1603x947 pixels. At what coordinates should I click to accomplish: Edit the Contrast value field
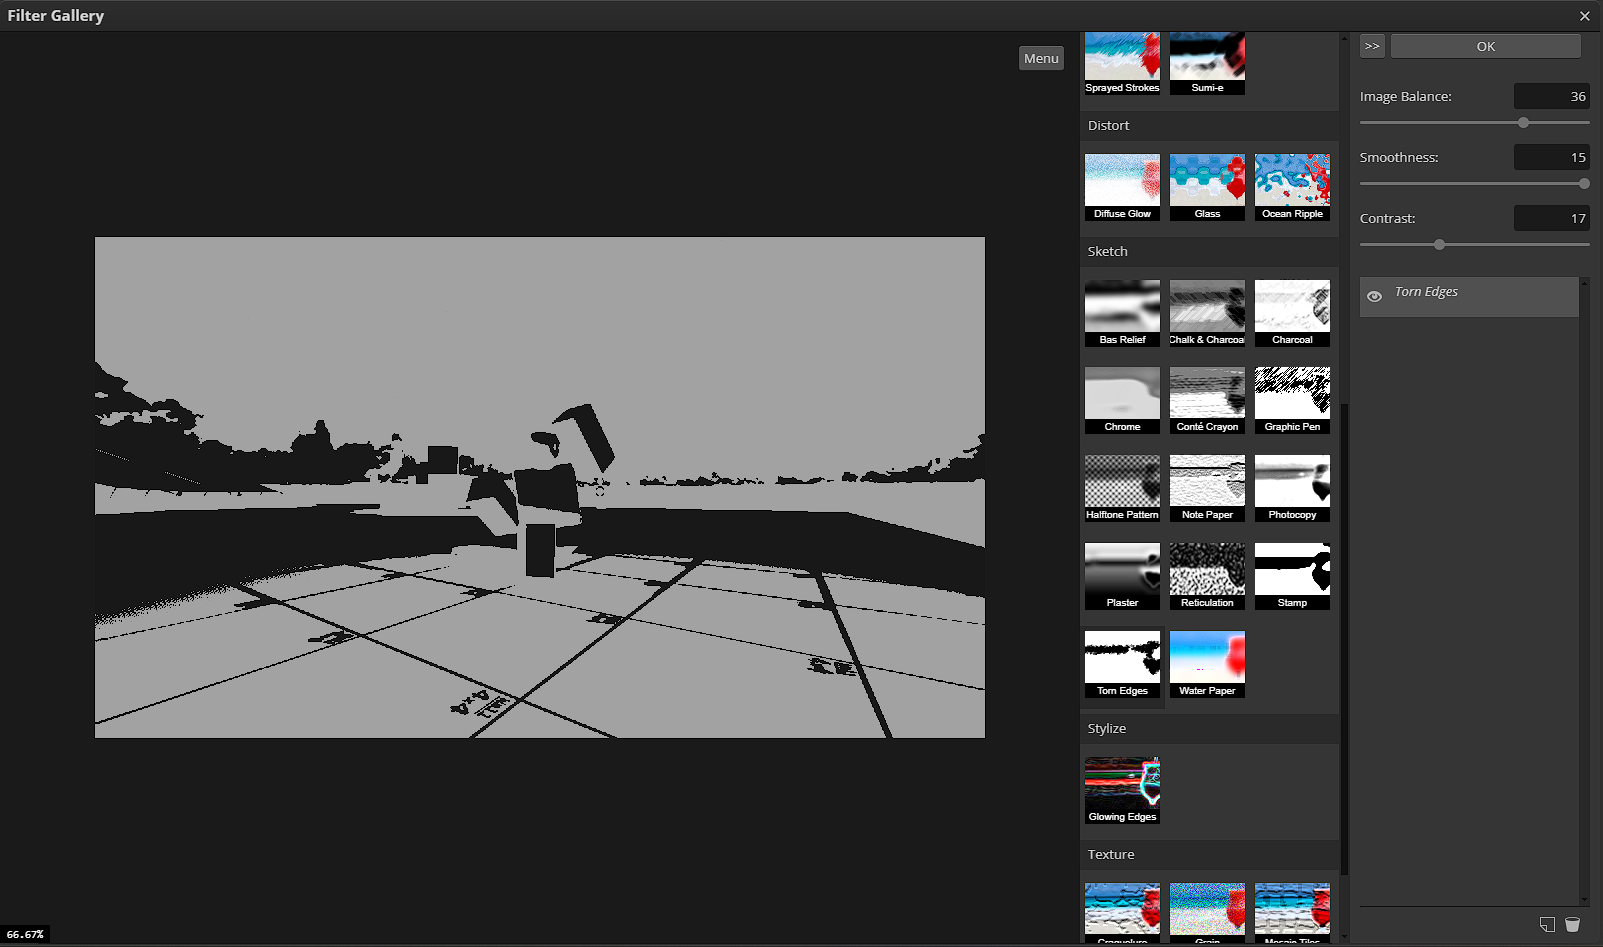pos(1551,218)
